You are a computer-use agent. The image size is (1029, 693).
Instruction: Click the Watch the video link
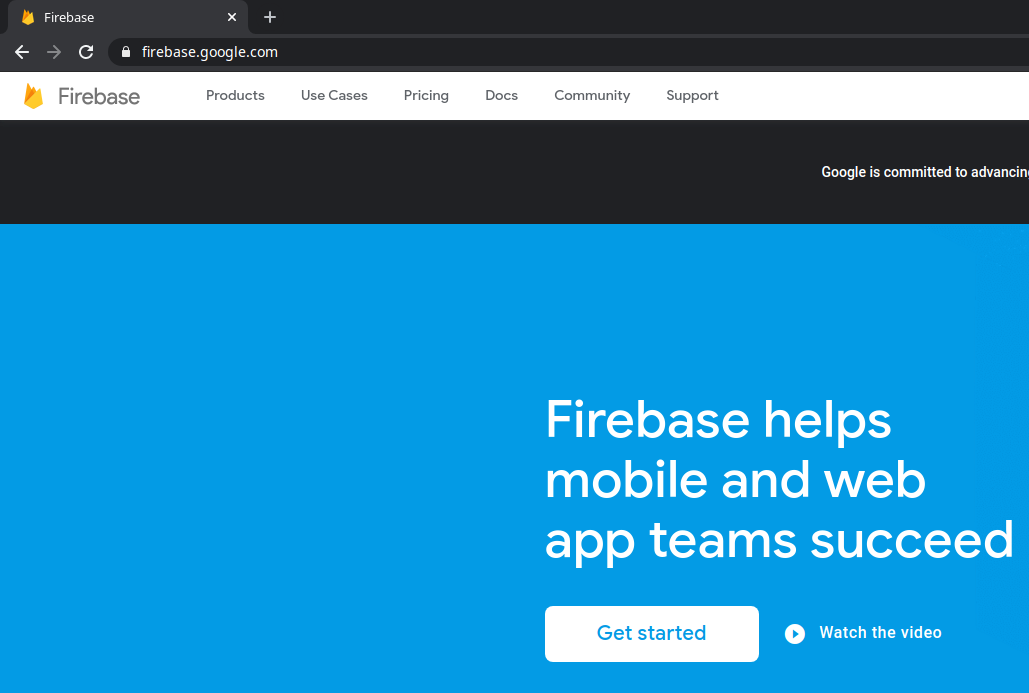coord(880,633)
